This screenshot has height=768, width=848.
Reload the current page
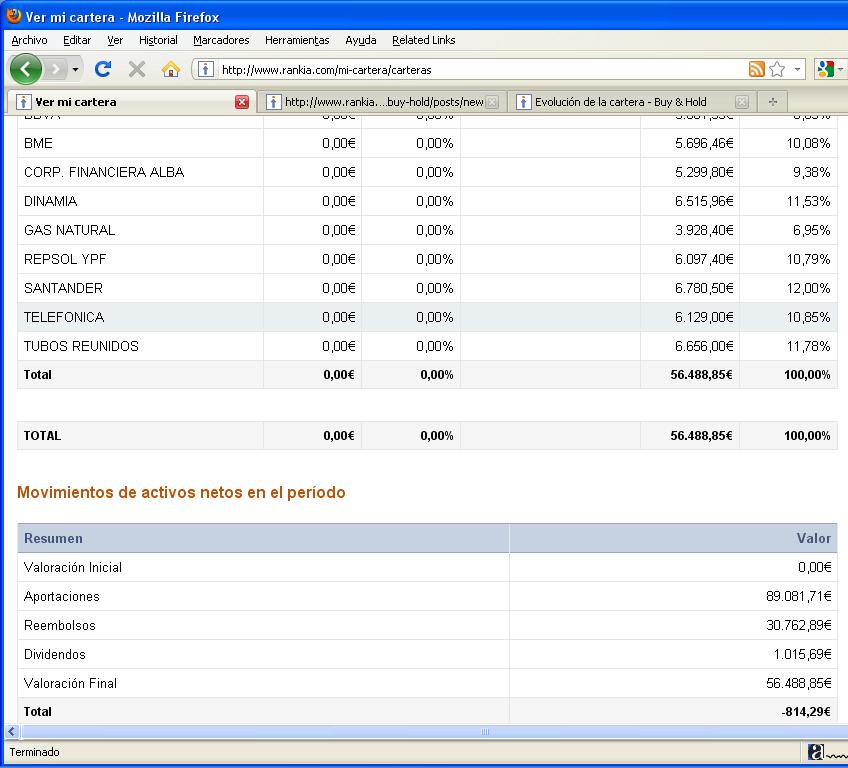tap(103, 69)
